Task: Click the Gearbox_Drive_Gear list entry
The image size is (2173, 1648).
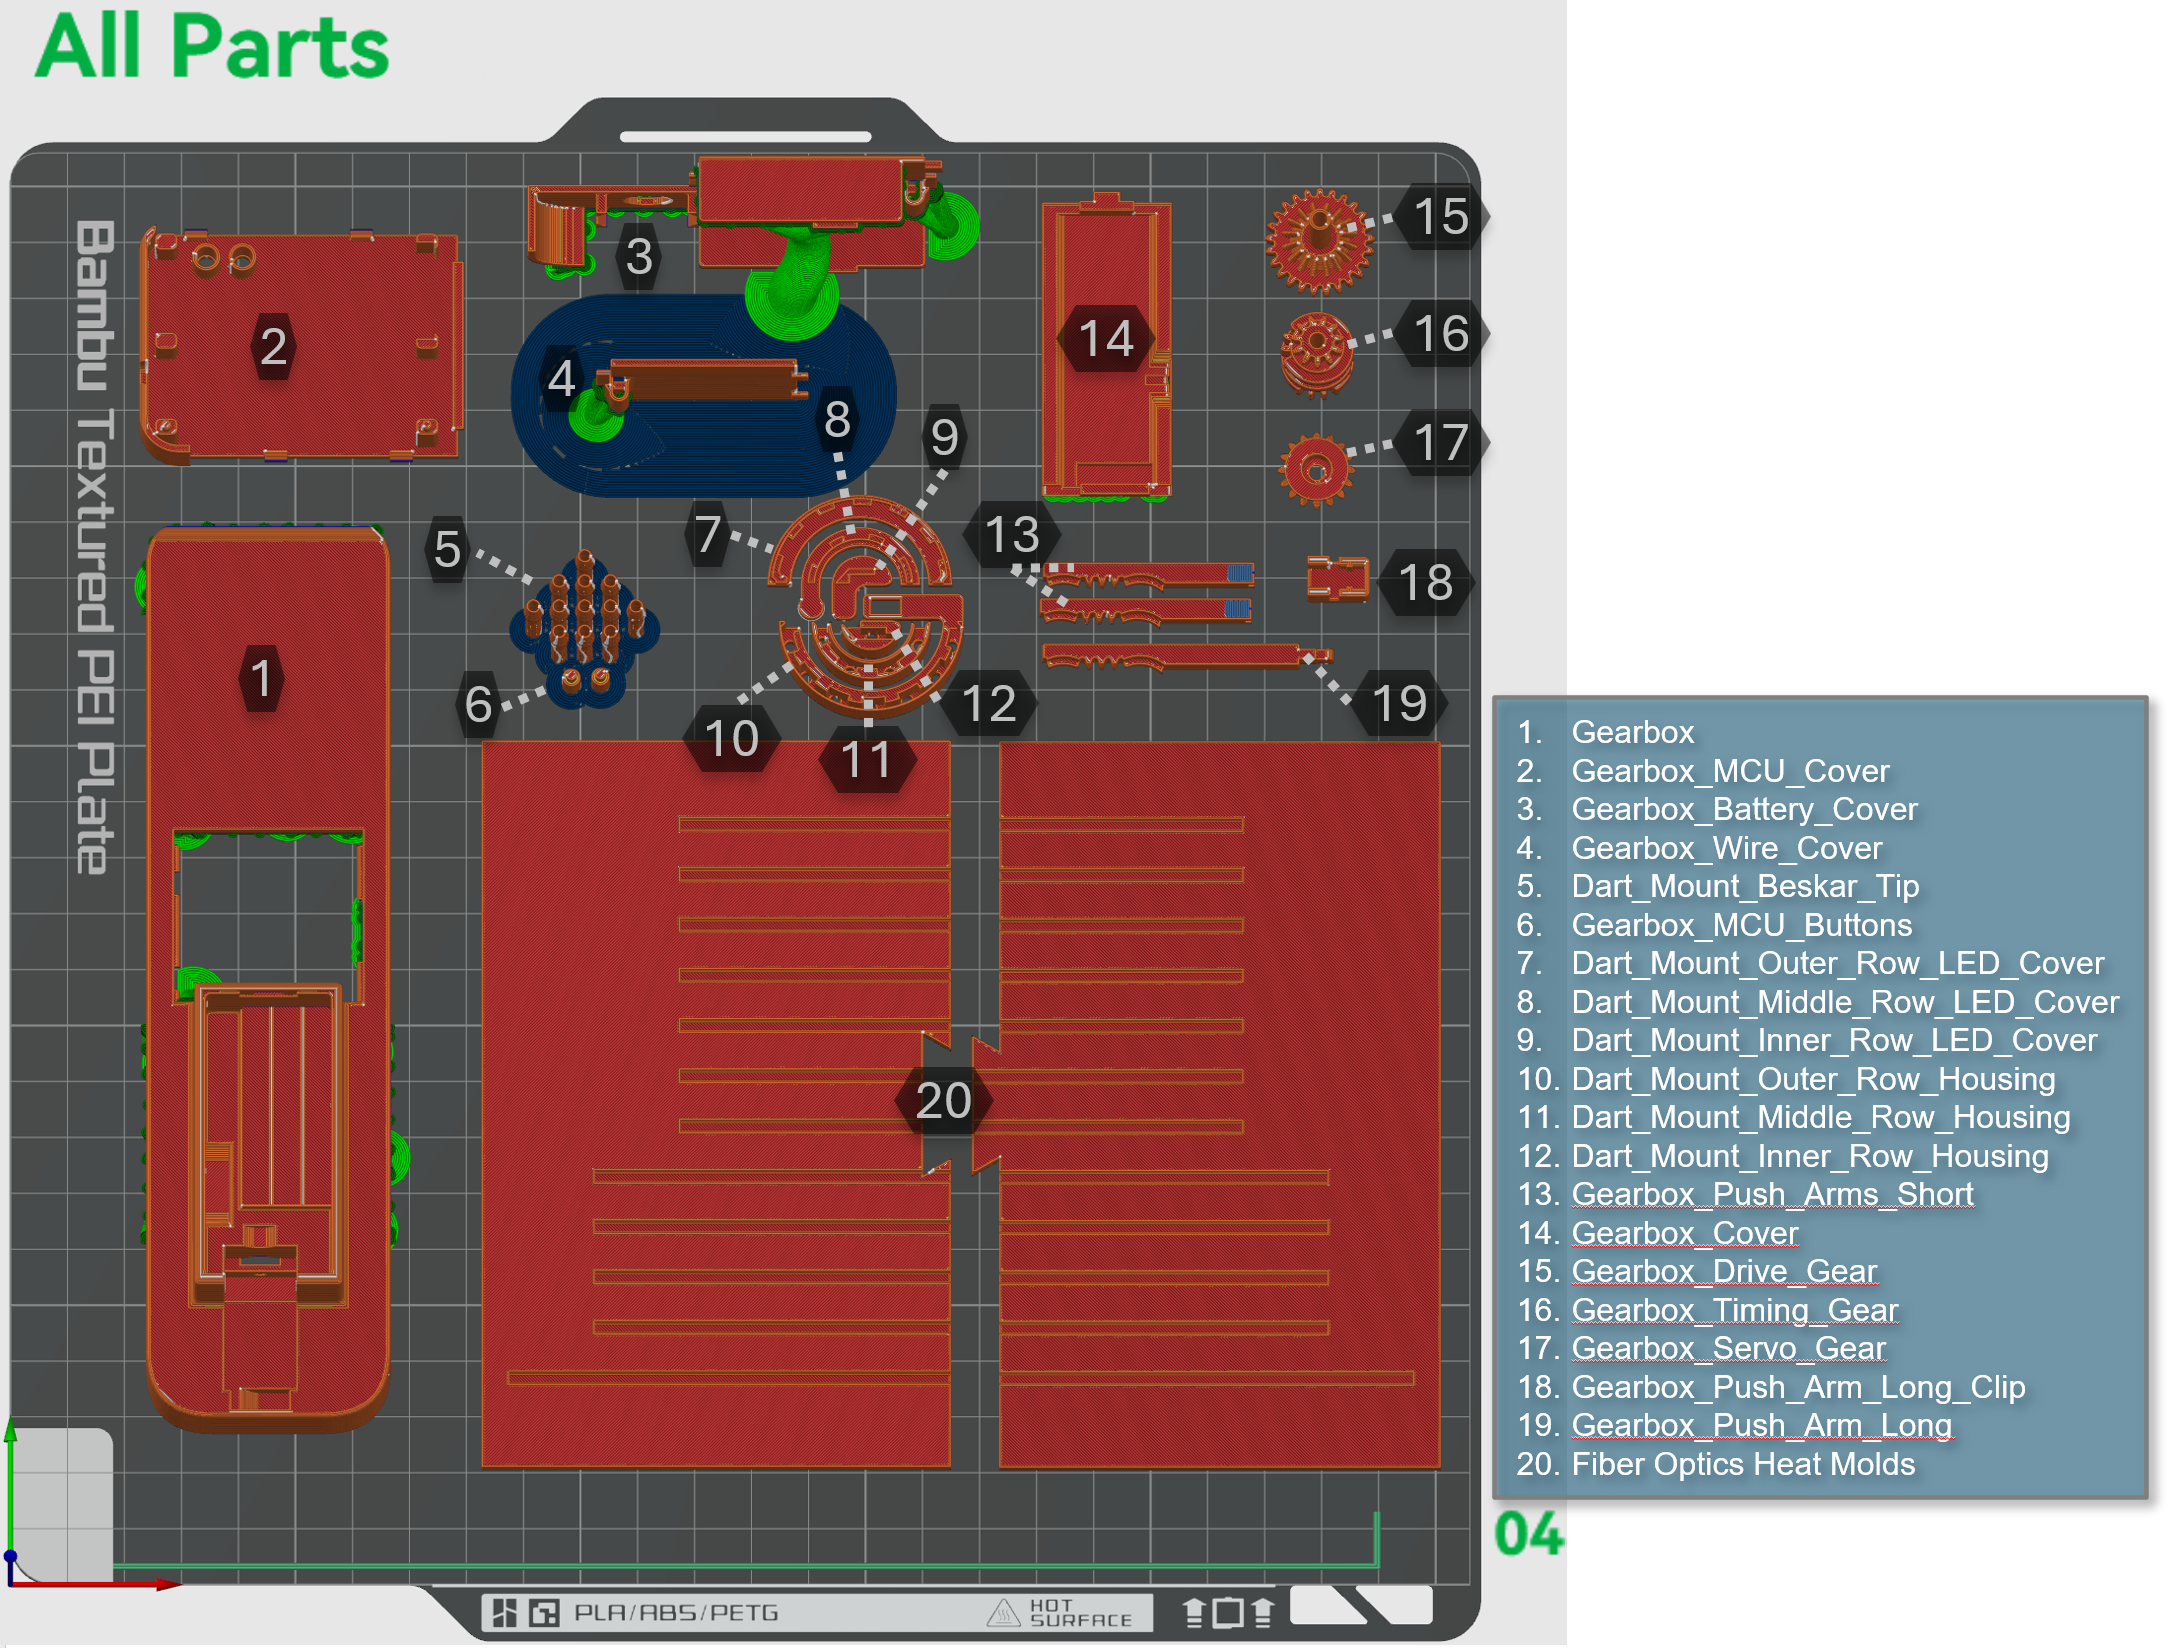Action: pyautogui.click(x=1724, y=1271)
